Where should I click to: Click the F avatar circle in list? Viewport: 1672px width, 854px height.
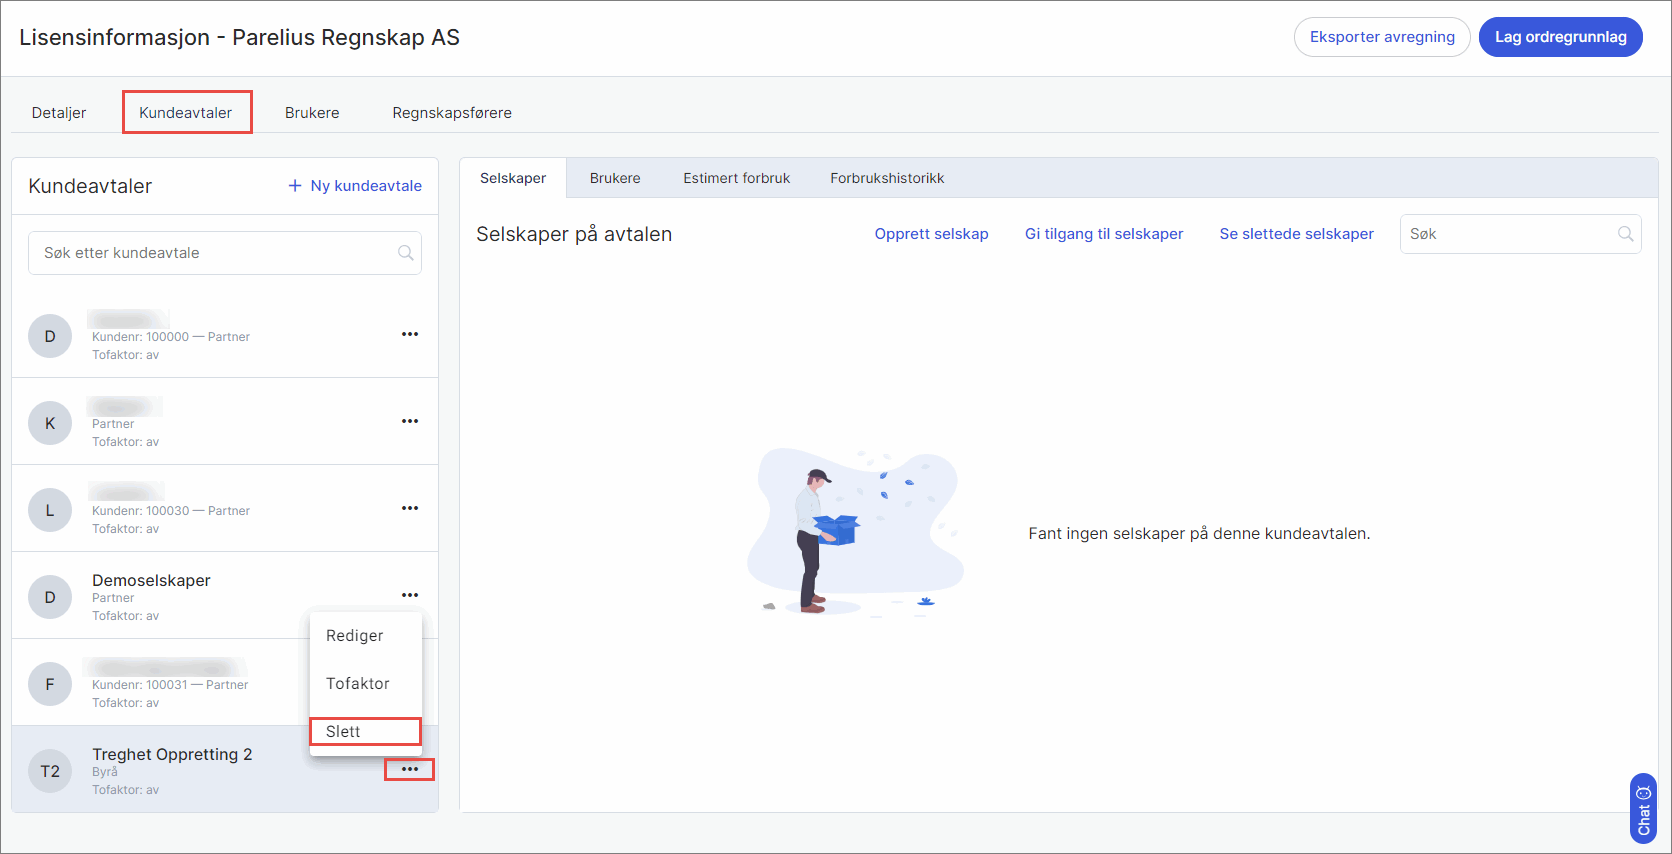(50, 684)
